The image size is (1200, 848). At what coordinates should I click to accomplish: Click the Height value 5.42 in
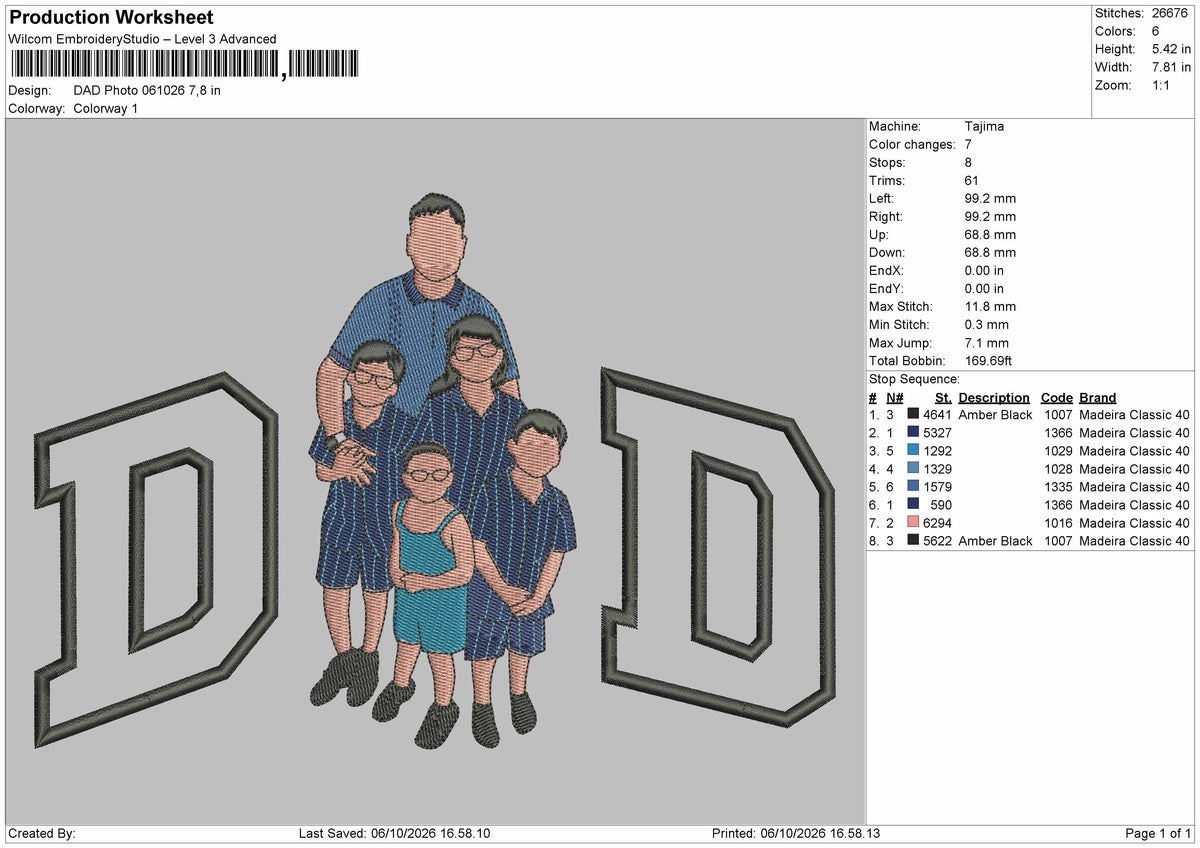click(x=1171, y=49)
